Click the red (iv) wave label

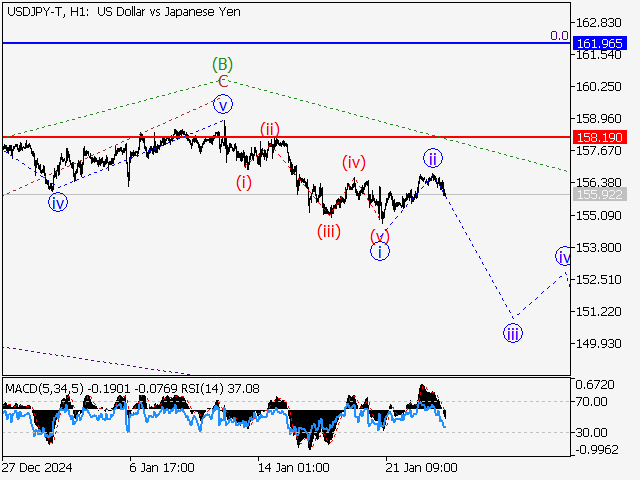click(353, 162)
